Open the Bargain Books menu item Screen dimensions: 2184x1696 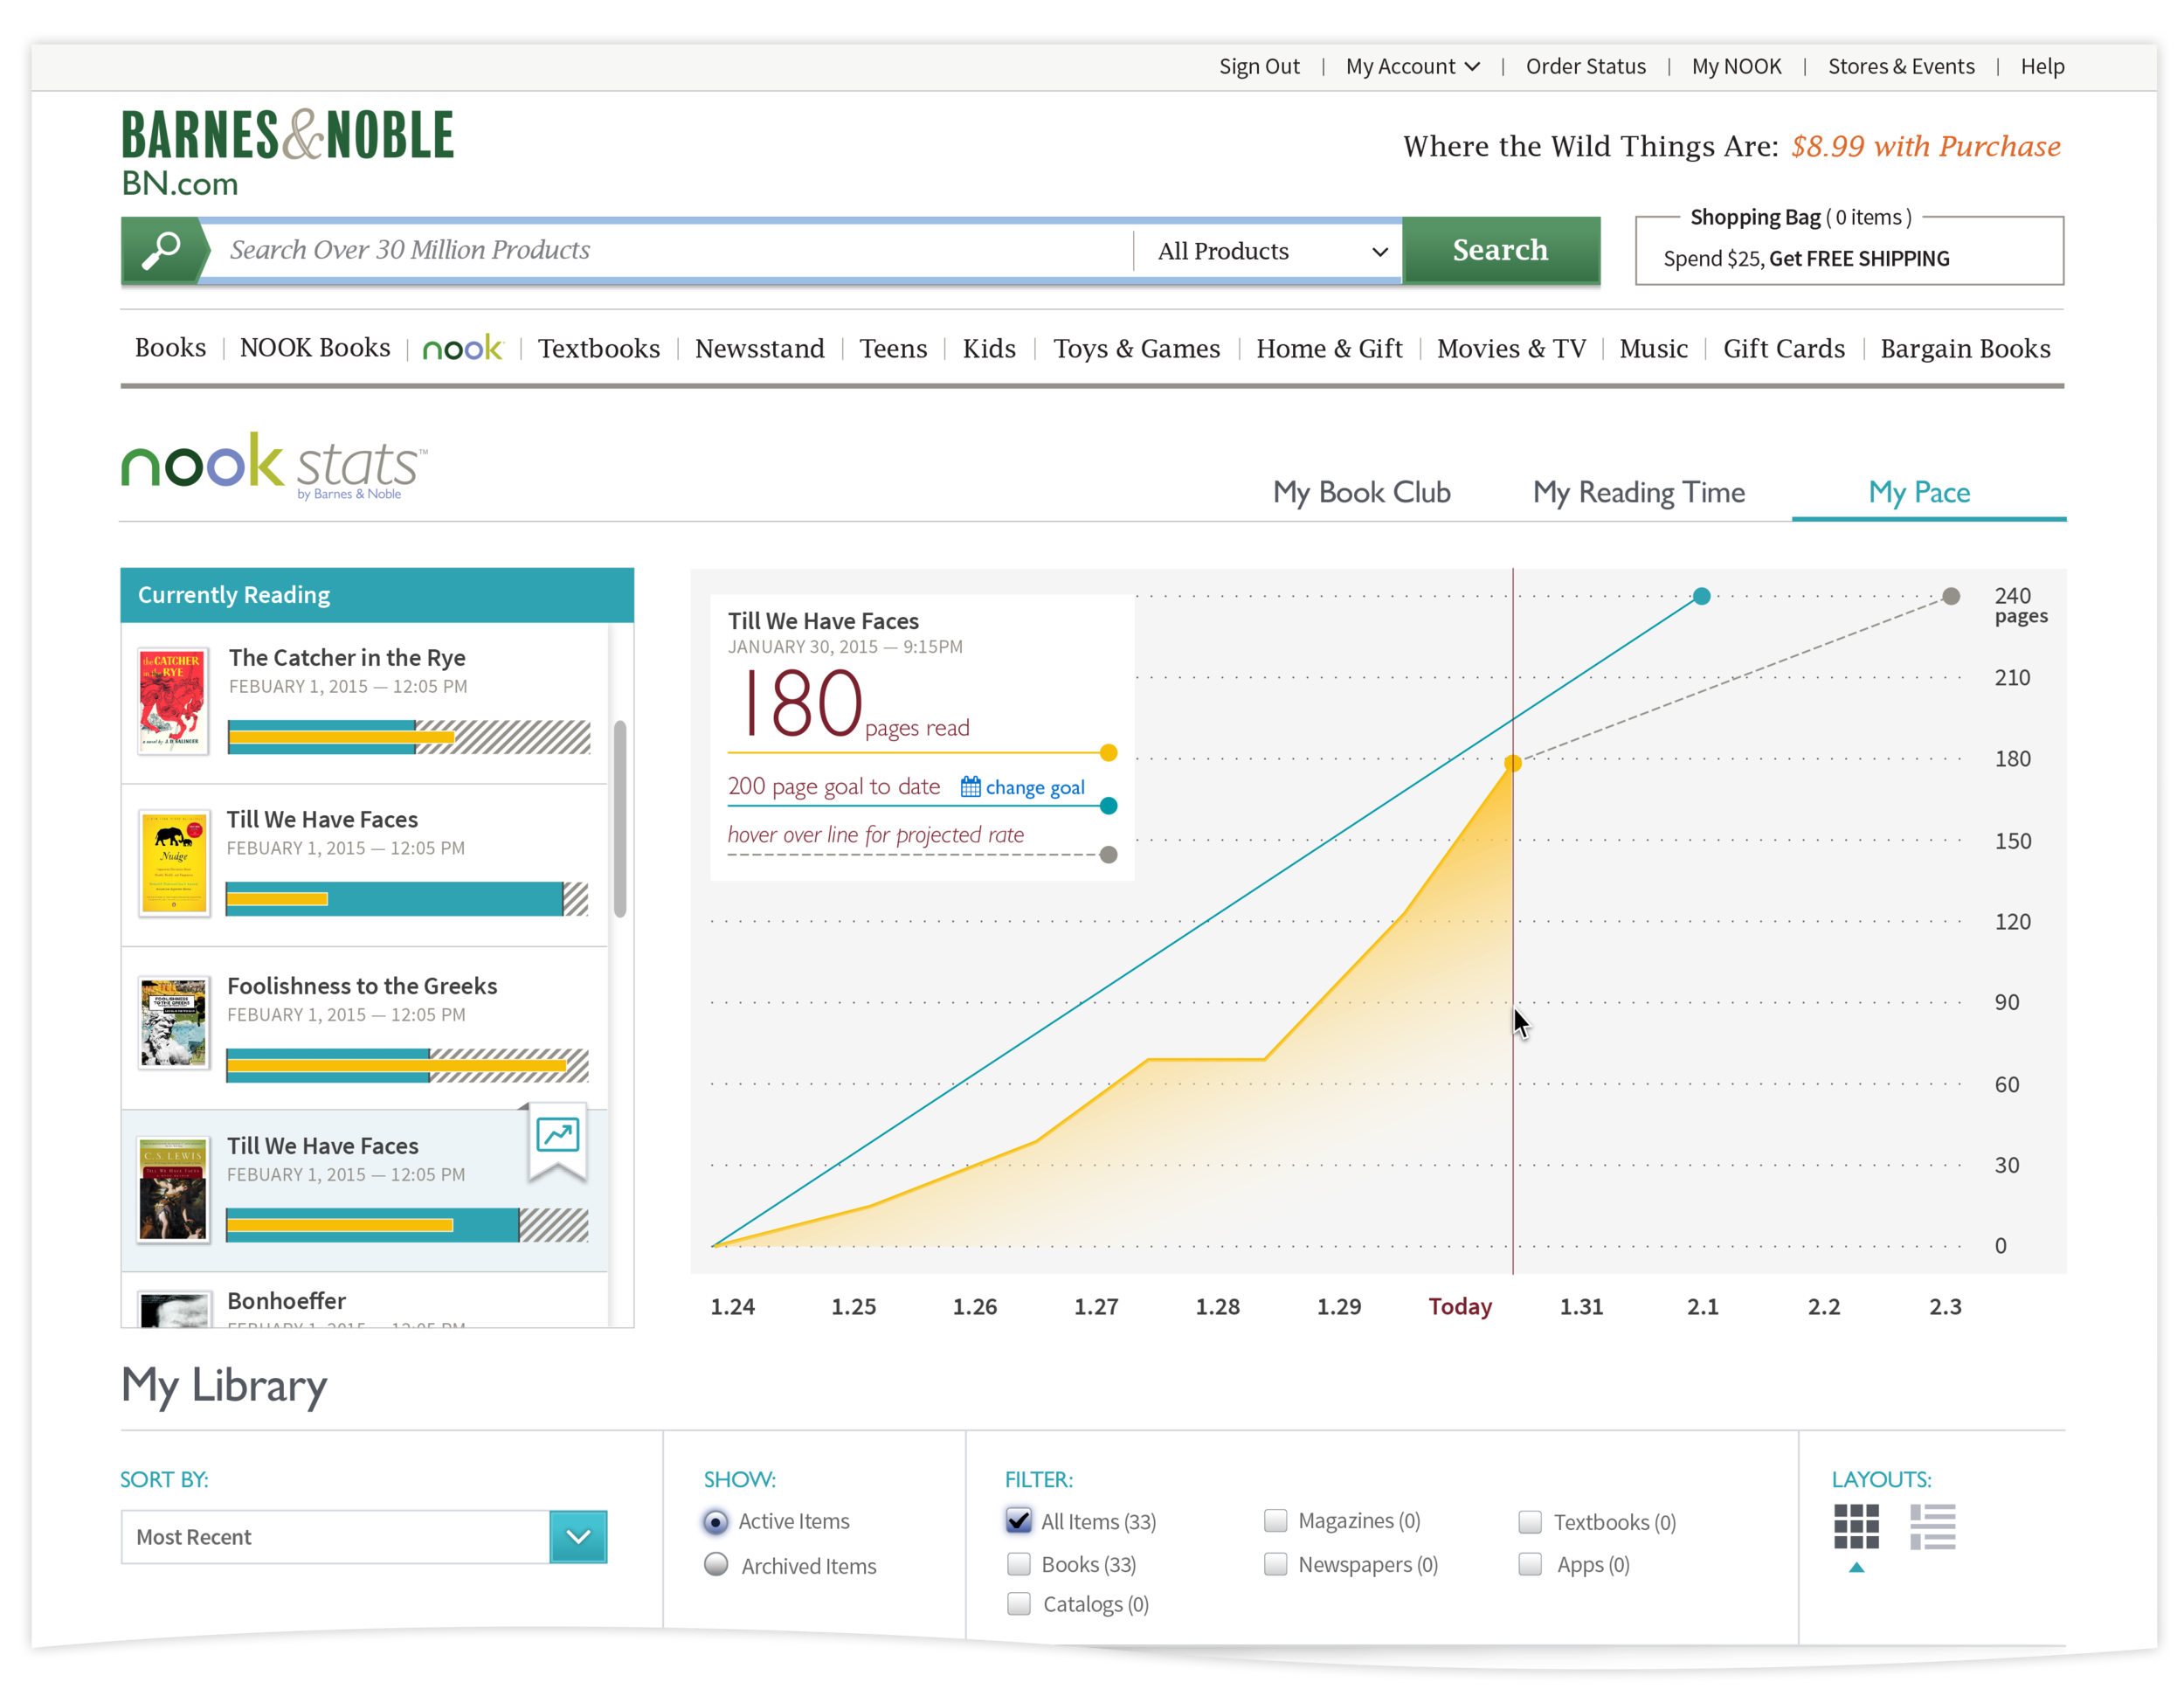pos(1965,348)
